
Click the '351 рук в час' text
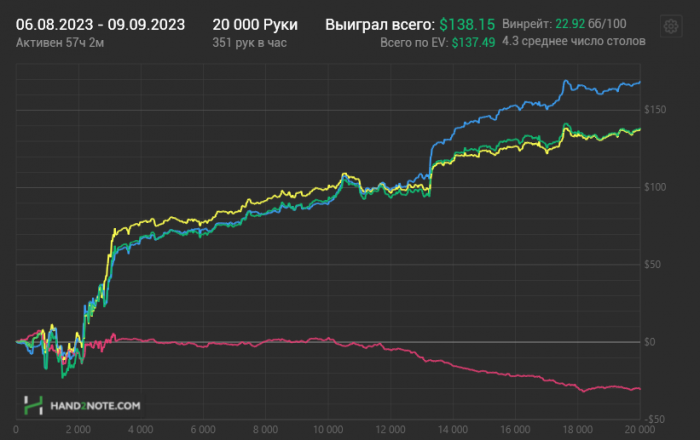click(x=250, y=43)
